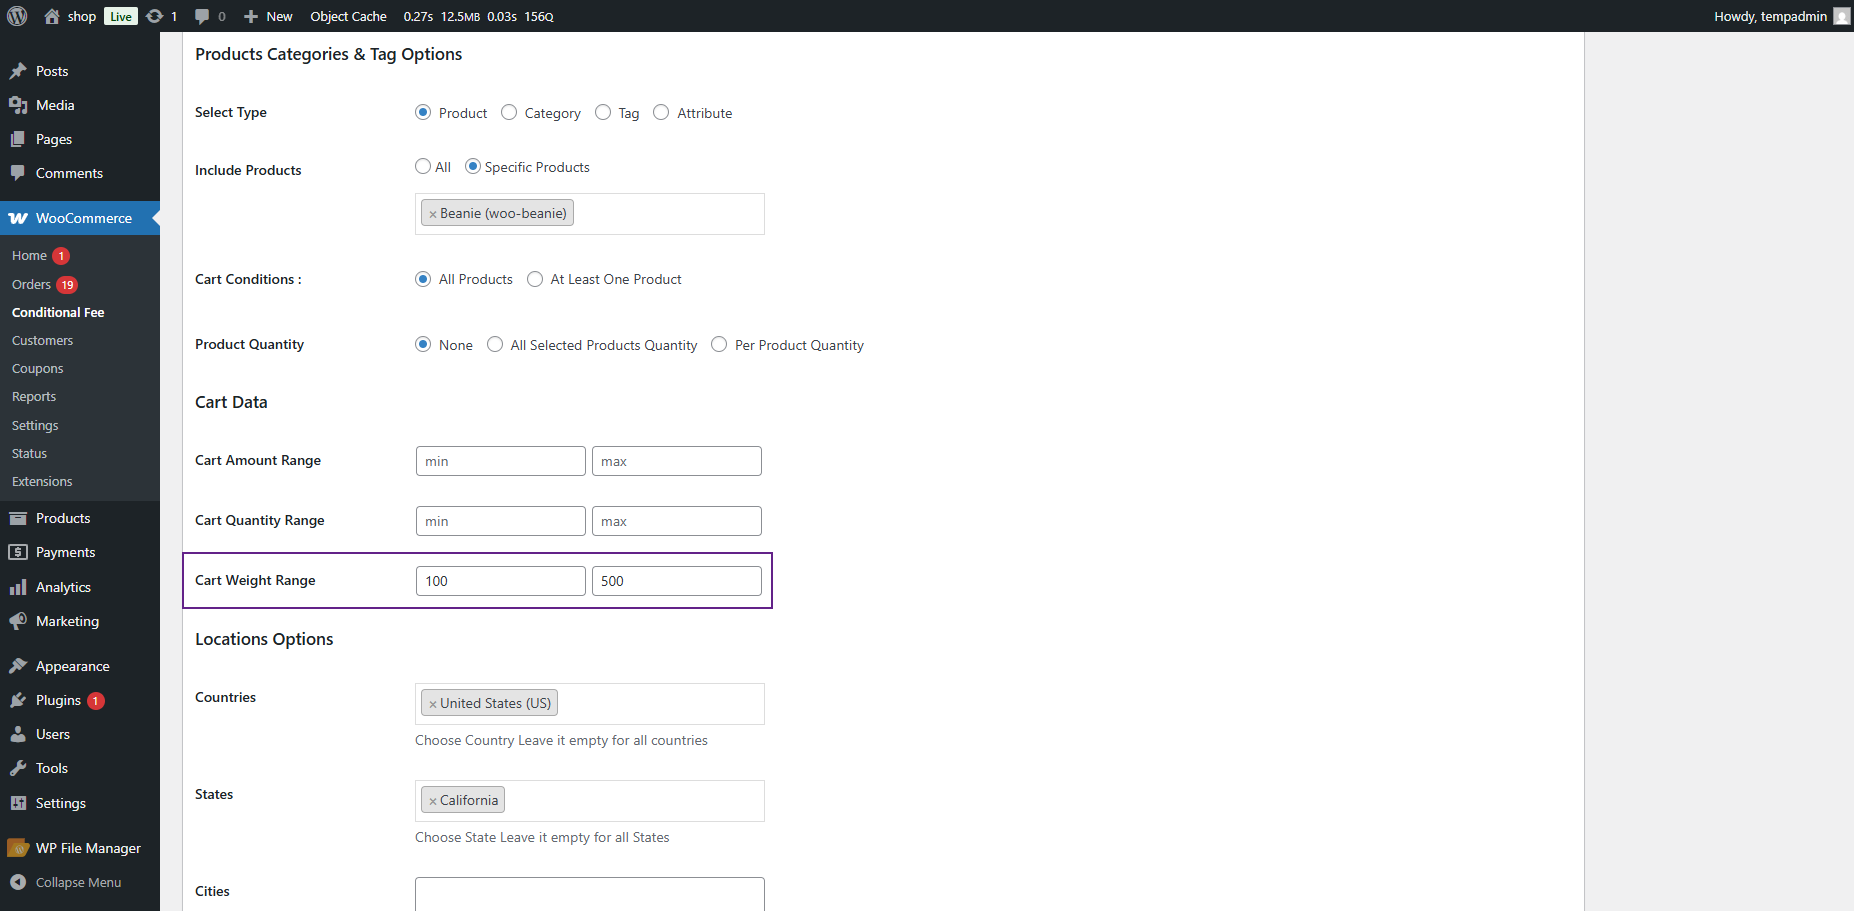This screenshot has width=1854, height=911.
Task: Click the Settings sliders icon in sidebar
Action: click(18, 803)
